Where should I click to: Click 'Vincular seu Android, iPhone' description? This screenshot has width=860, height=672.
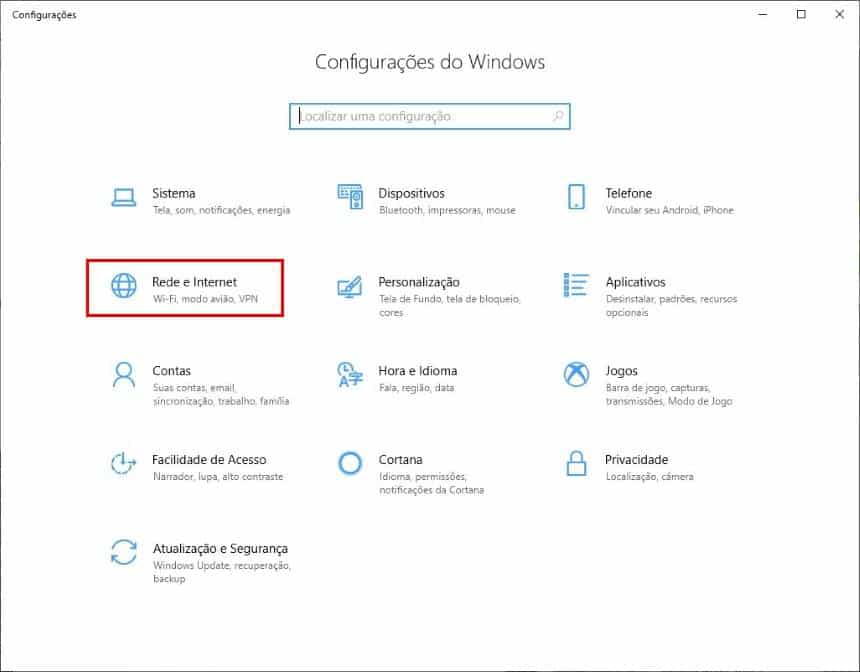669,210
